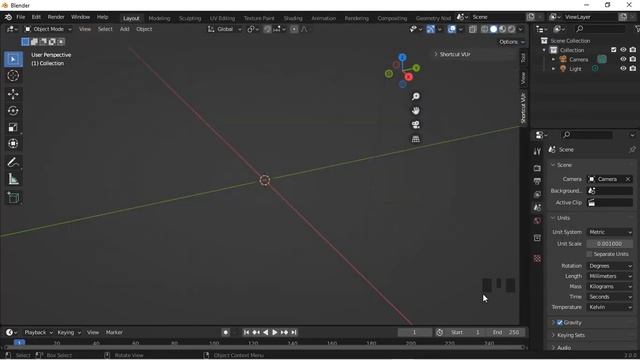The image size is (640, 360).
Task: Open the View Layer properties tab icon
Action: pos(537,194)
